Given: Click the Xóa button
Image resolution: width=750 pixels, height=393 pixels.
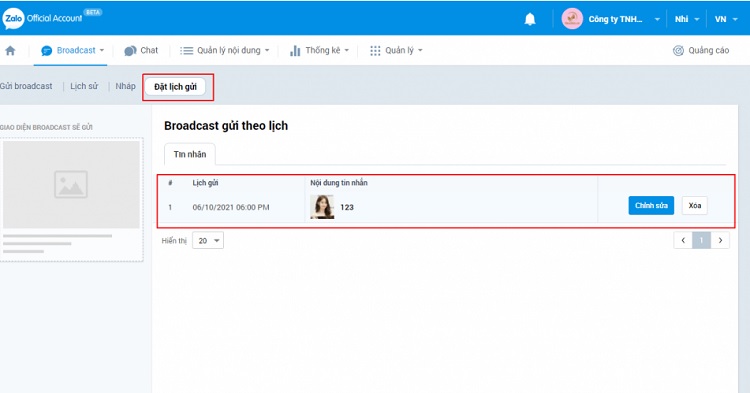Looking at the screenshot, I should point(695,206).
